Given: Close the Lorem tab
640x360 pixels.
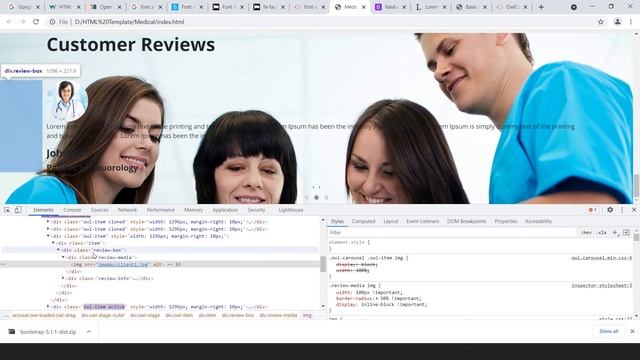Looking at the screenshot, I should click(444, 7).
